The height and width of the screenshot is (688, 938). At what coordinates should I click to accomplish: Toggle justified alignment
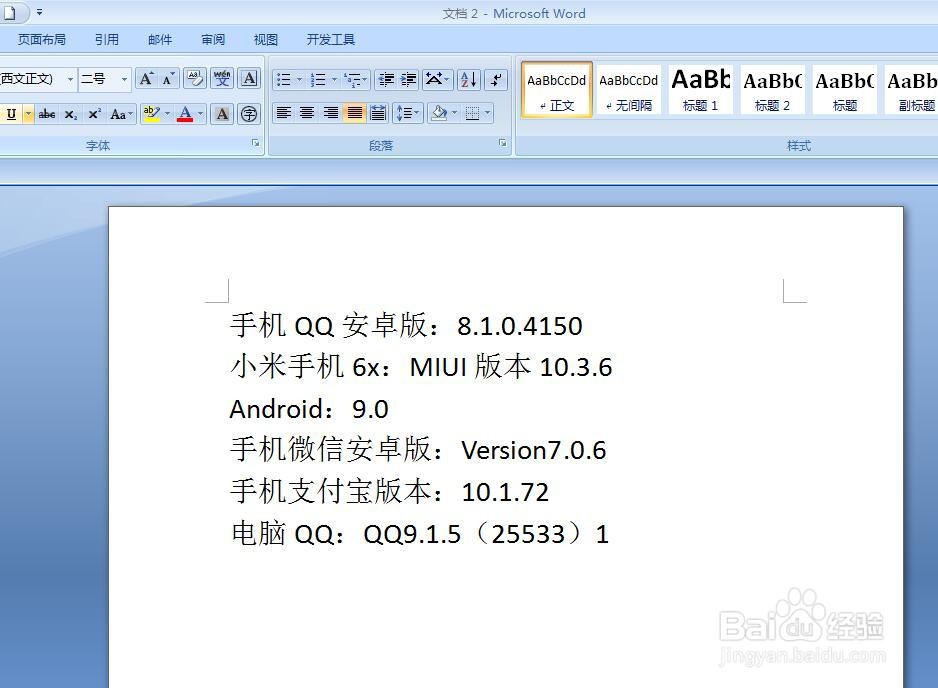355,113
